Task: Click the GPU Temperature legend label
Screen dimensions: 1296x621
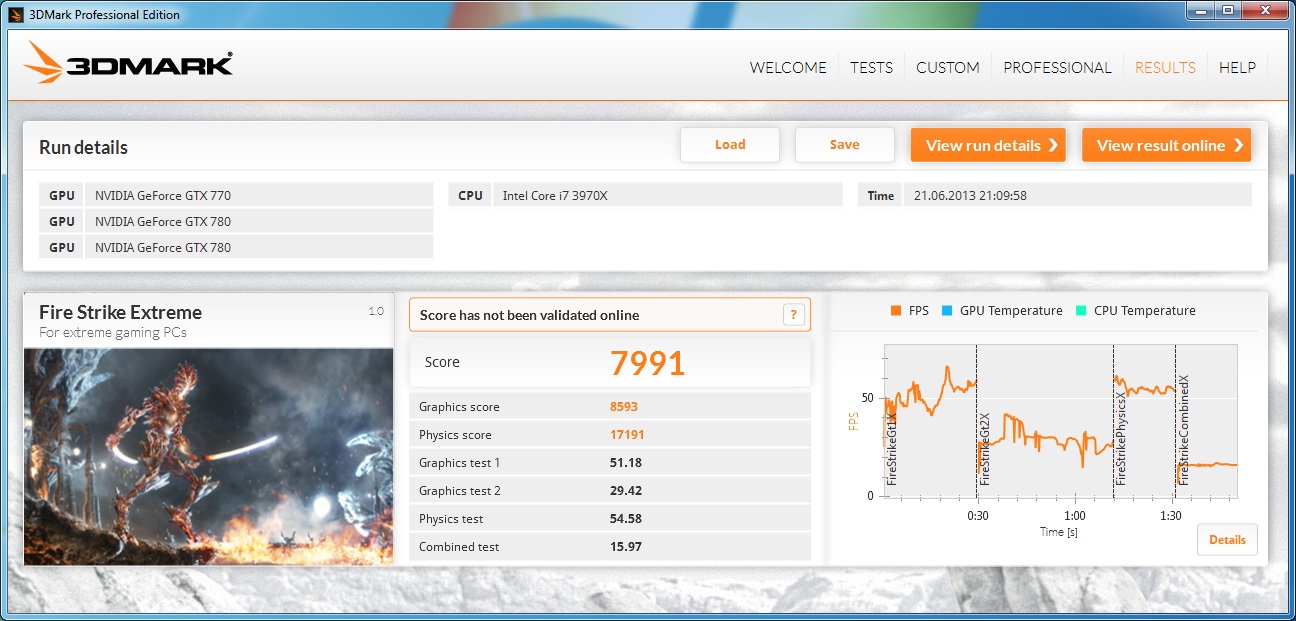Action: [1011, 311]
